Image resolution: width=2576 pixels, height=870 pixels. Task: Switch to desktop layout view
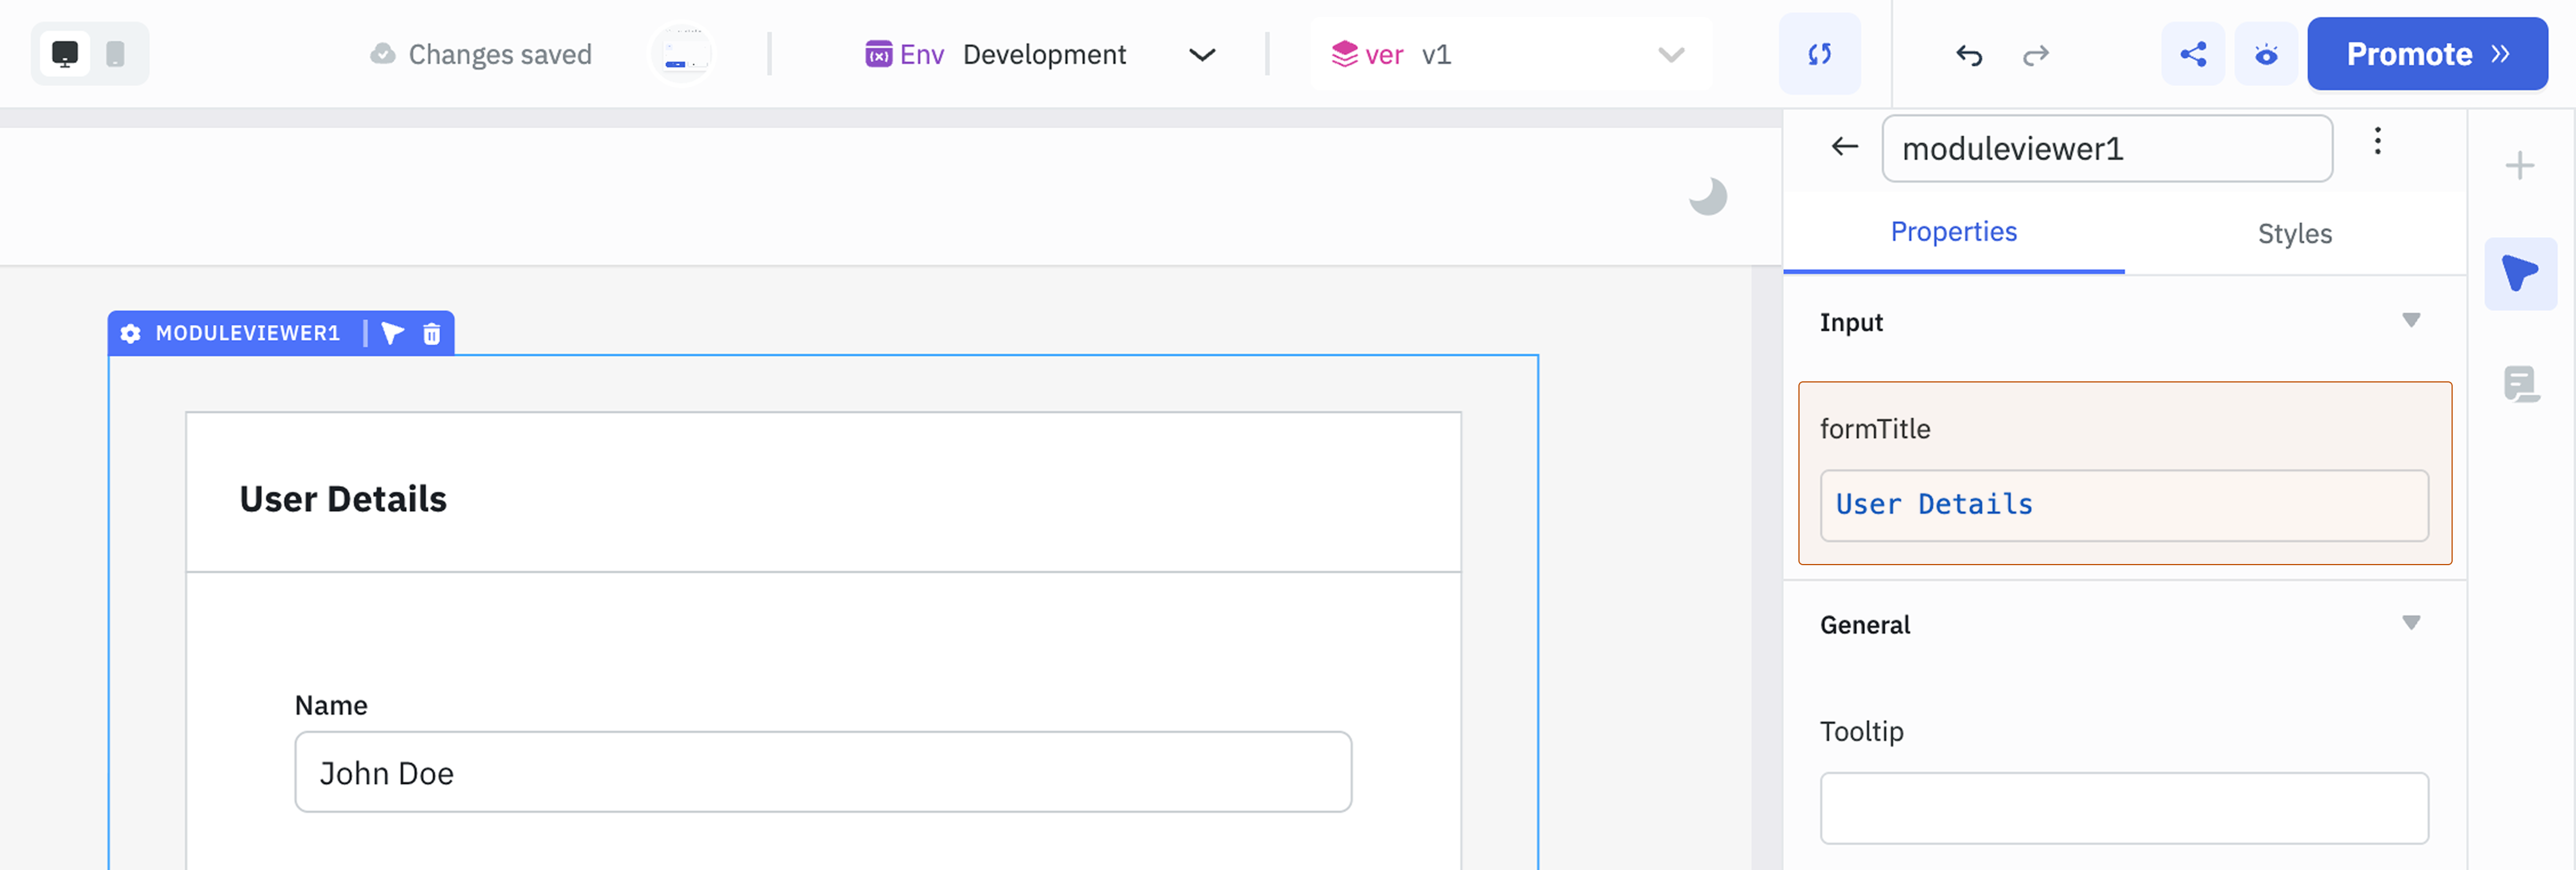coord(65,54)
